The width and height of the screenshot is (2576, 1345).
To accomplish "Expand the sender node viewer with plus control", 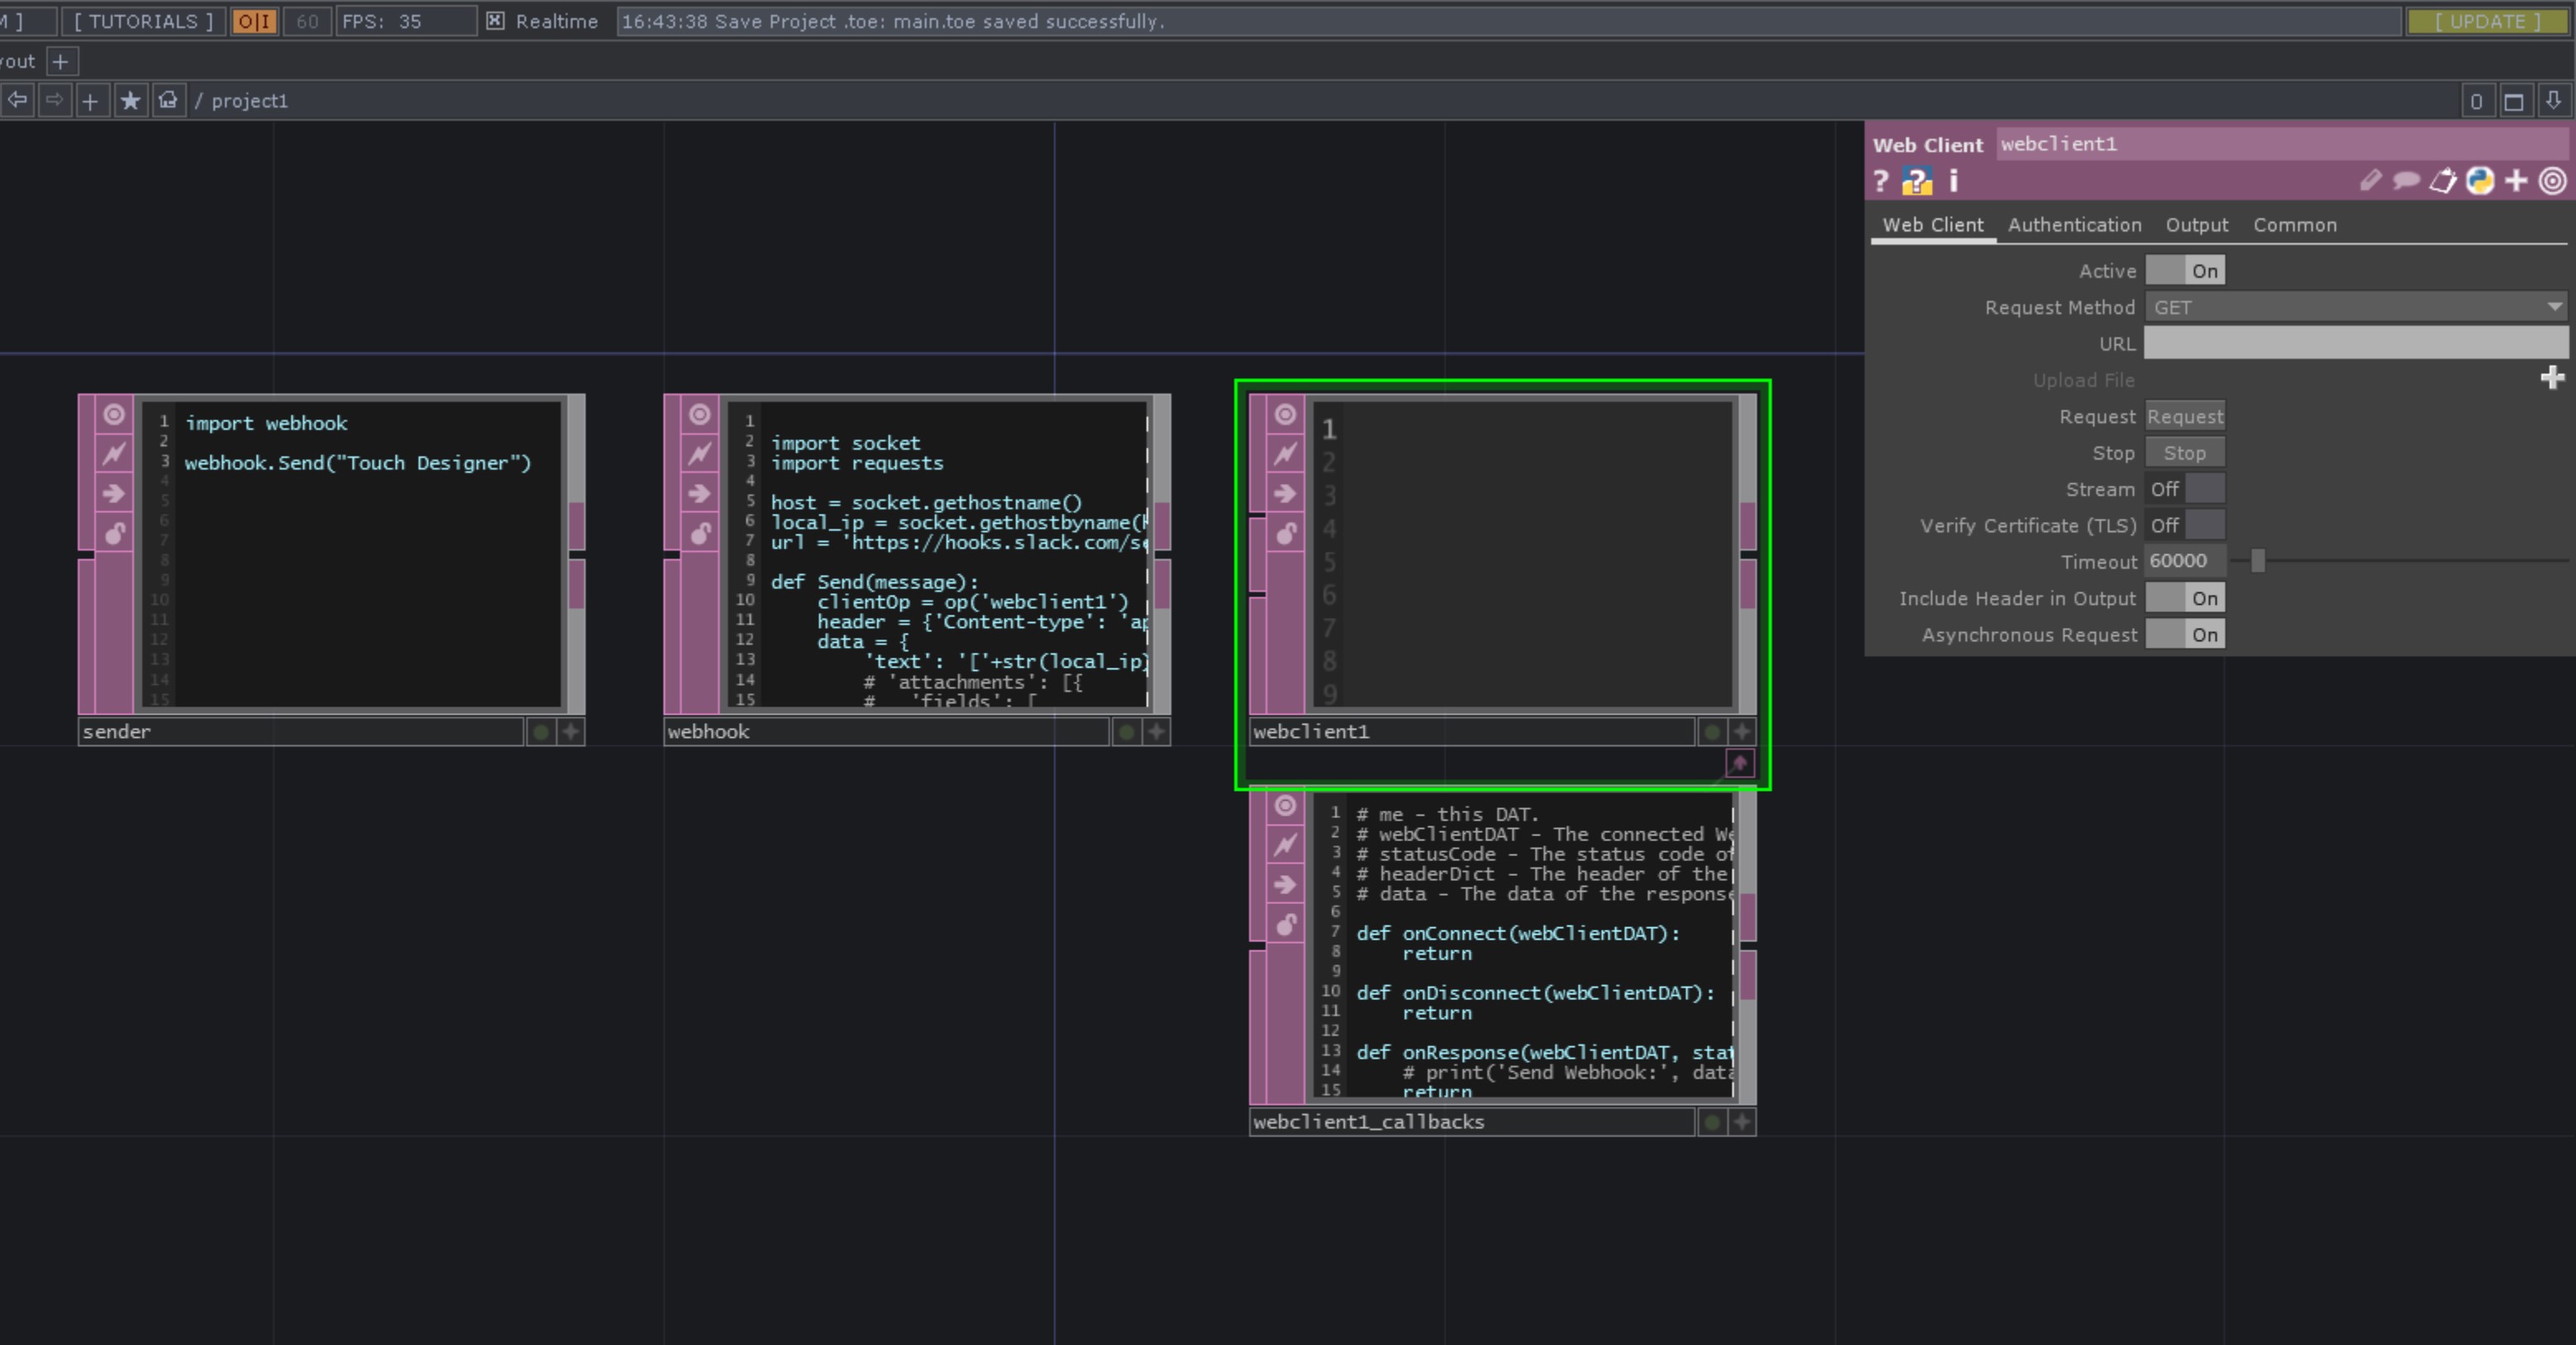I will 570,732.
